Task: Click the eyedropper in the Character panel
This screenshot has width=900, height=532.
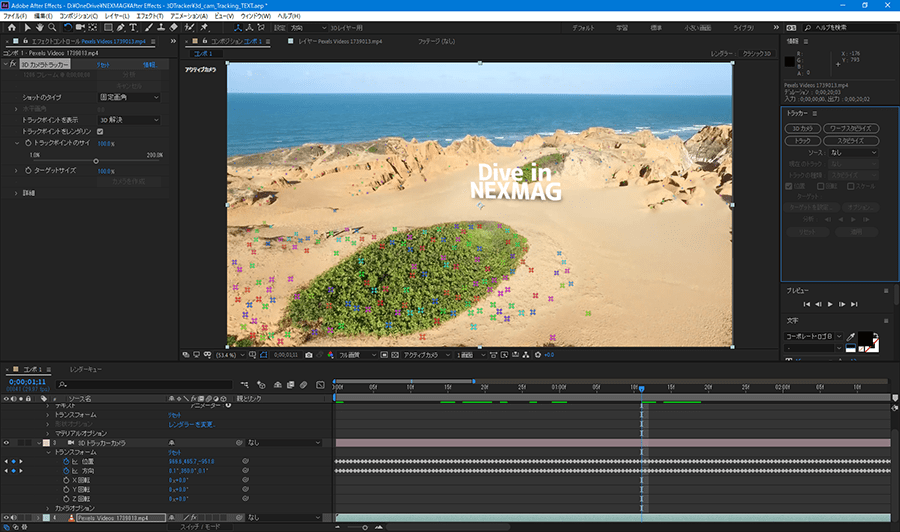Action: pyautogui.click(x=851, y=336)
